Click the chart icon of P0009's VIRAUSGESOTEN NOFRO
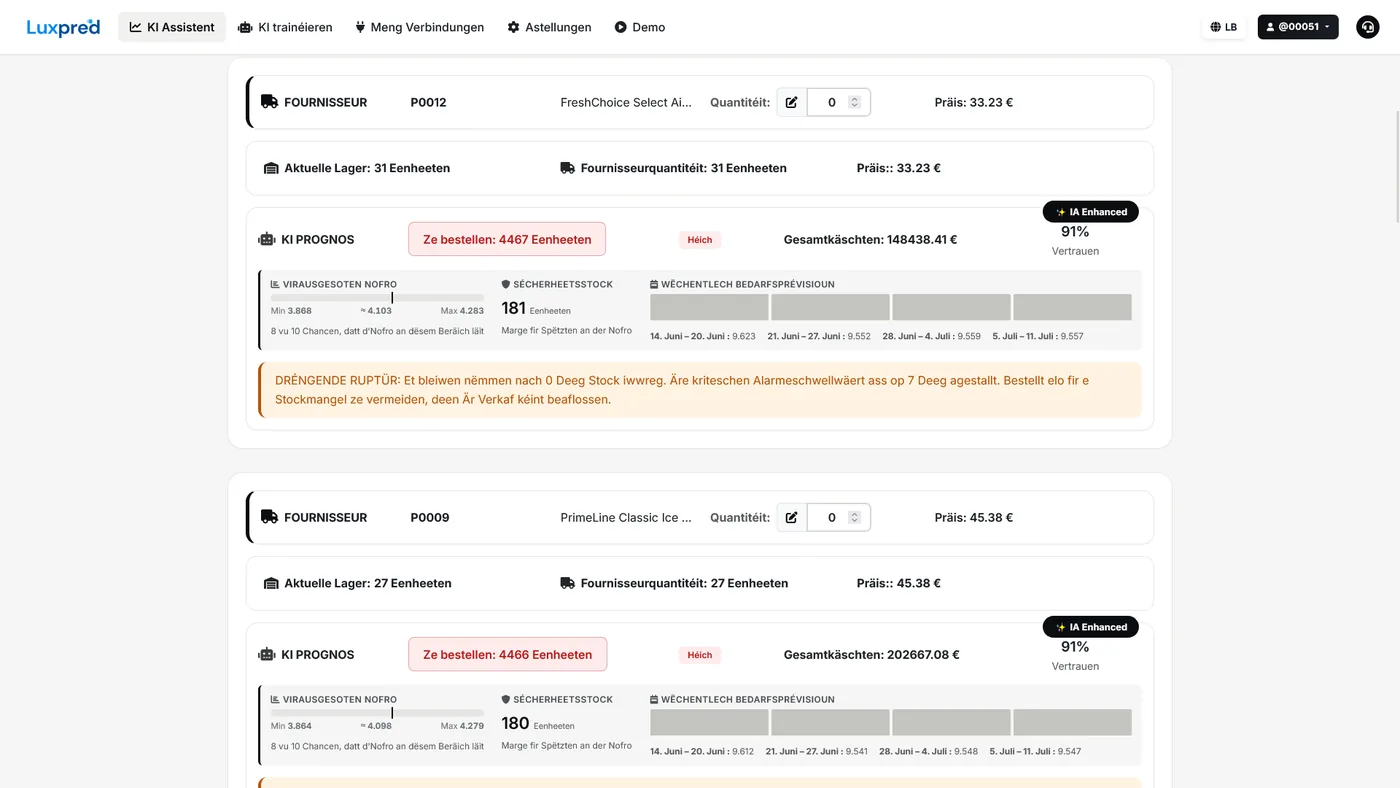This screenshot has height=788, width=1400. 275,699
